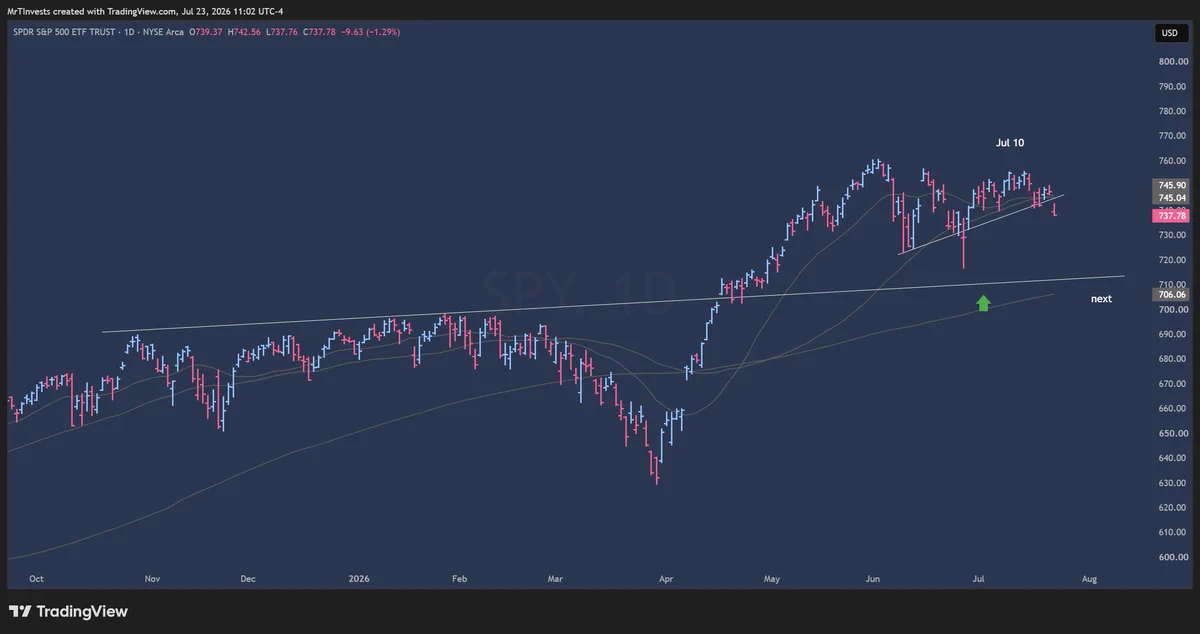The image size is (1200, 634).
Task: Click the Nov label on the time axis
Action: point(152,578)
